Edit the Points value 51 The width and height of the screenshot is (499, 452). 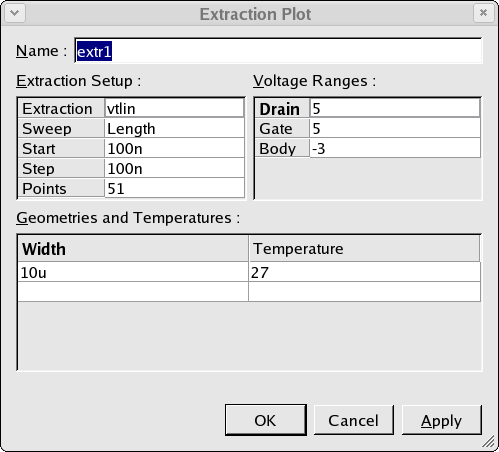pyautogui.click(x=175, y=189)
